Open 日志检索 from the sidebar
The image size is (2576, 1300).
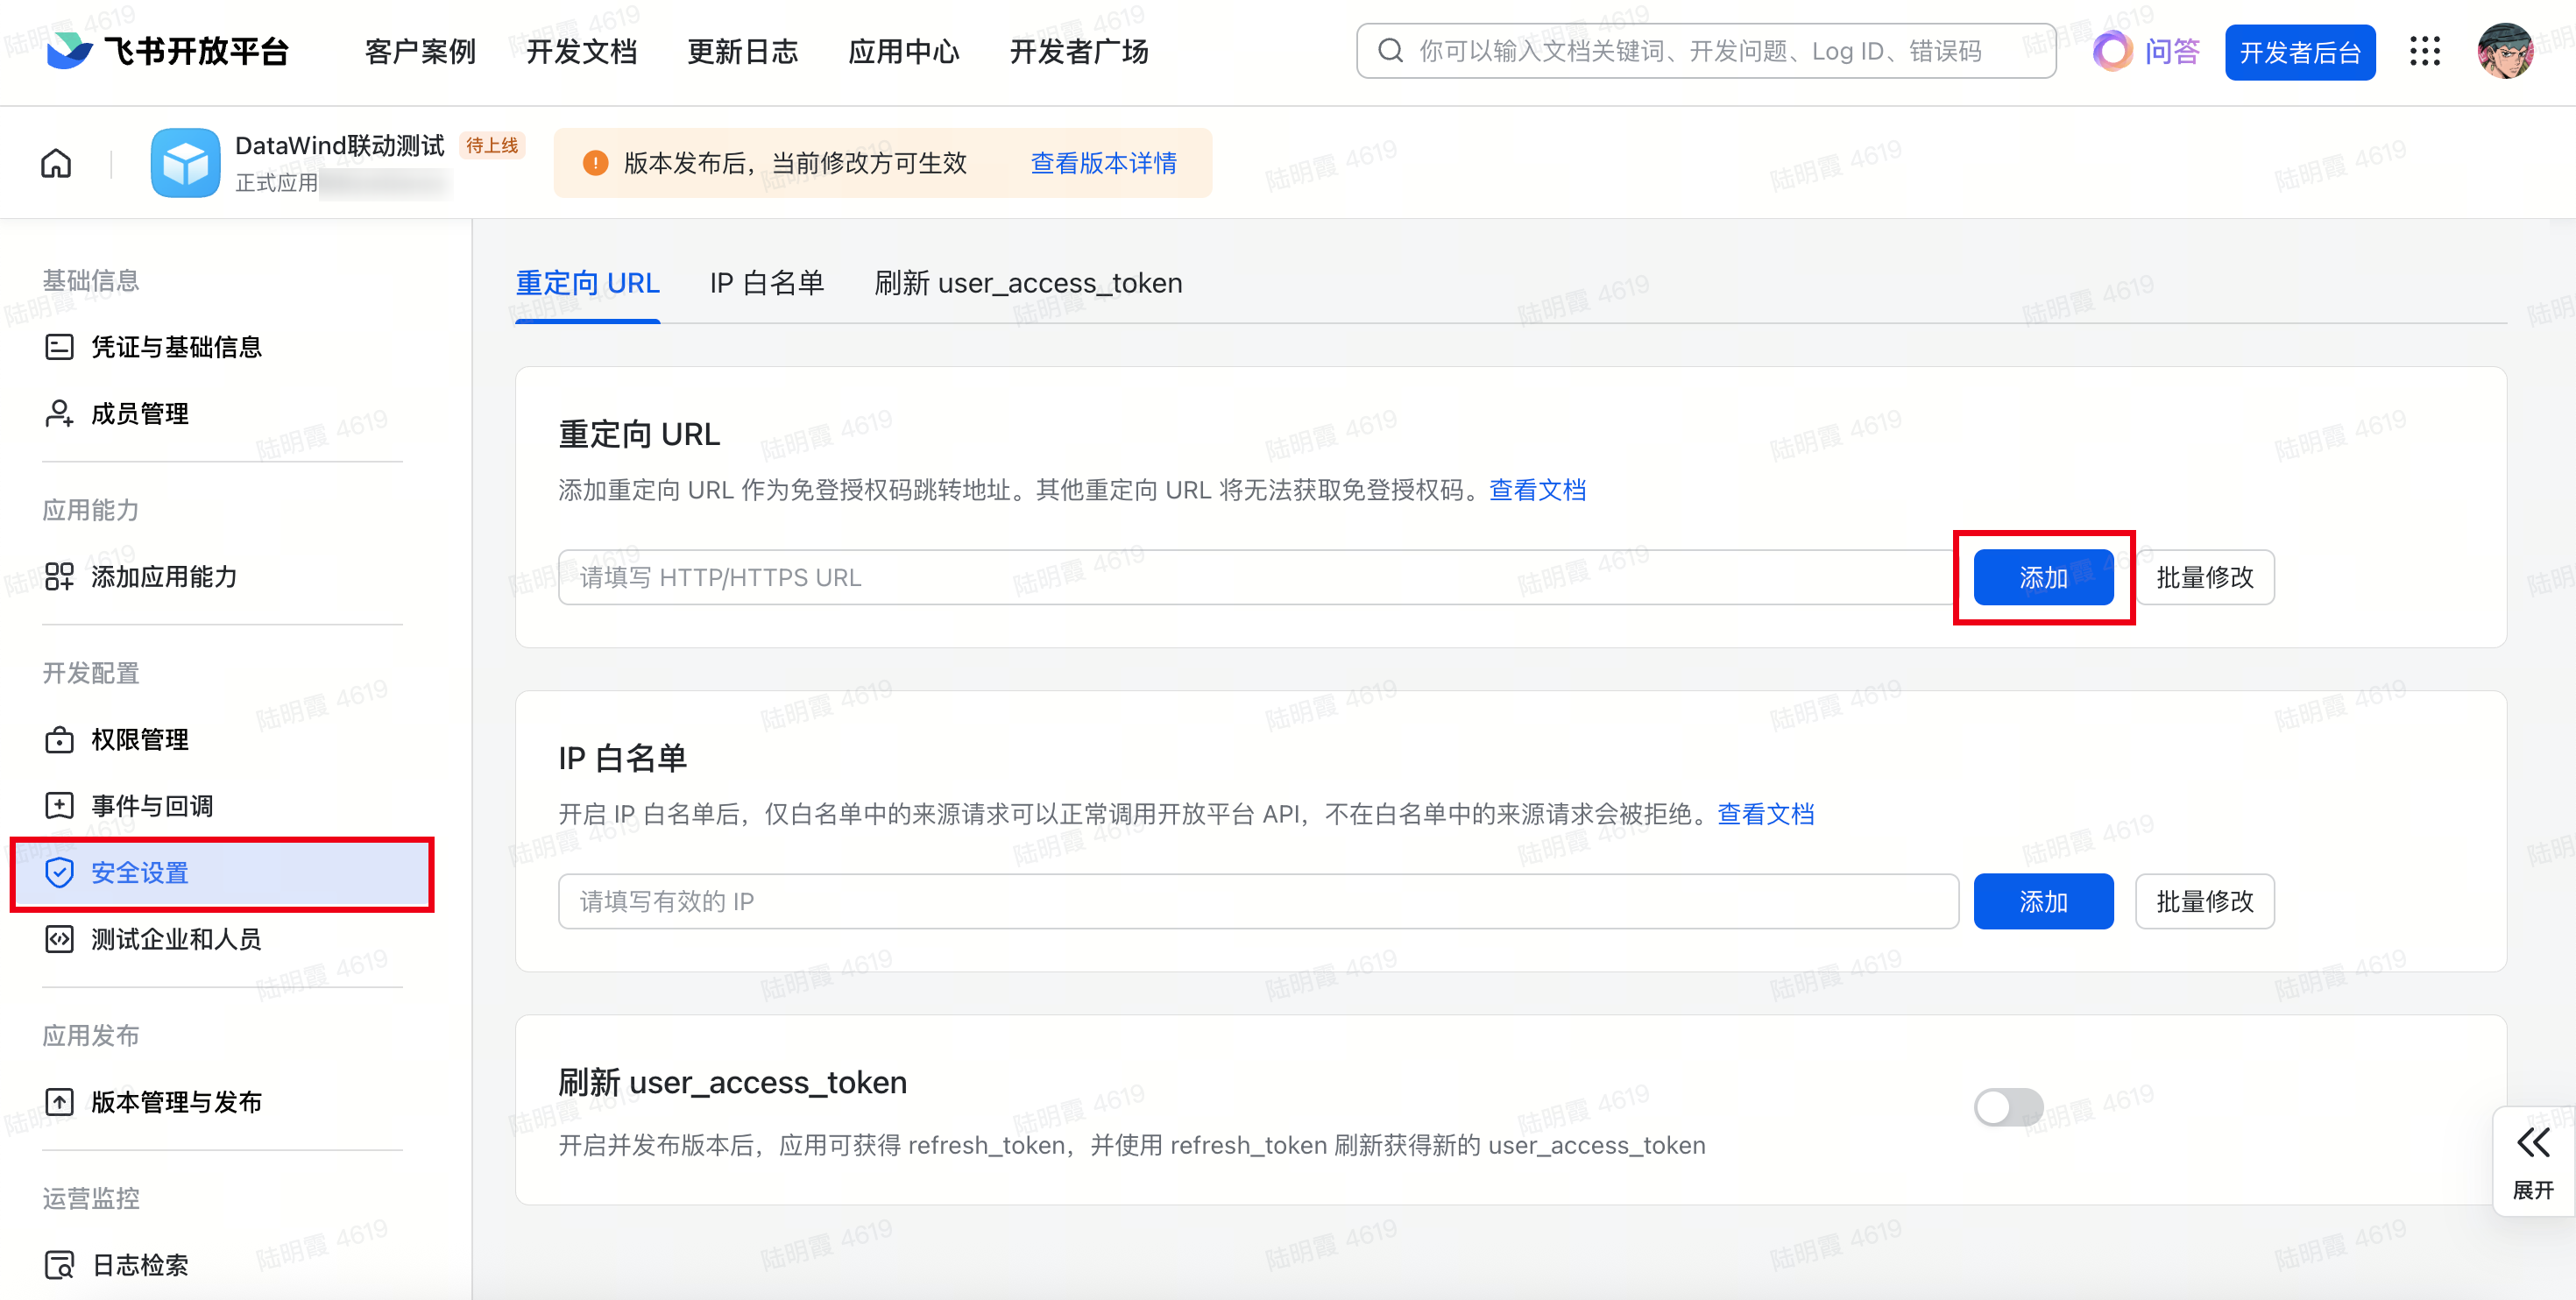click(x=139, y=1265)
